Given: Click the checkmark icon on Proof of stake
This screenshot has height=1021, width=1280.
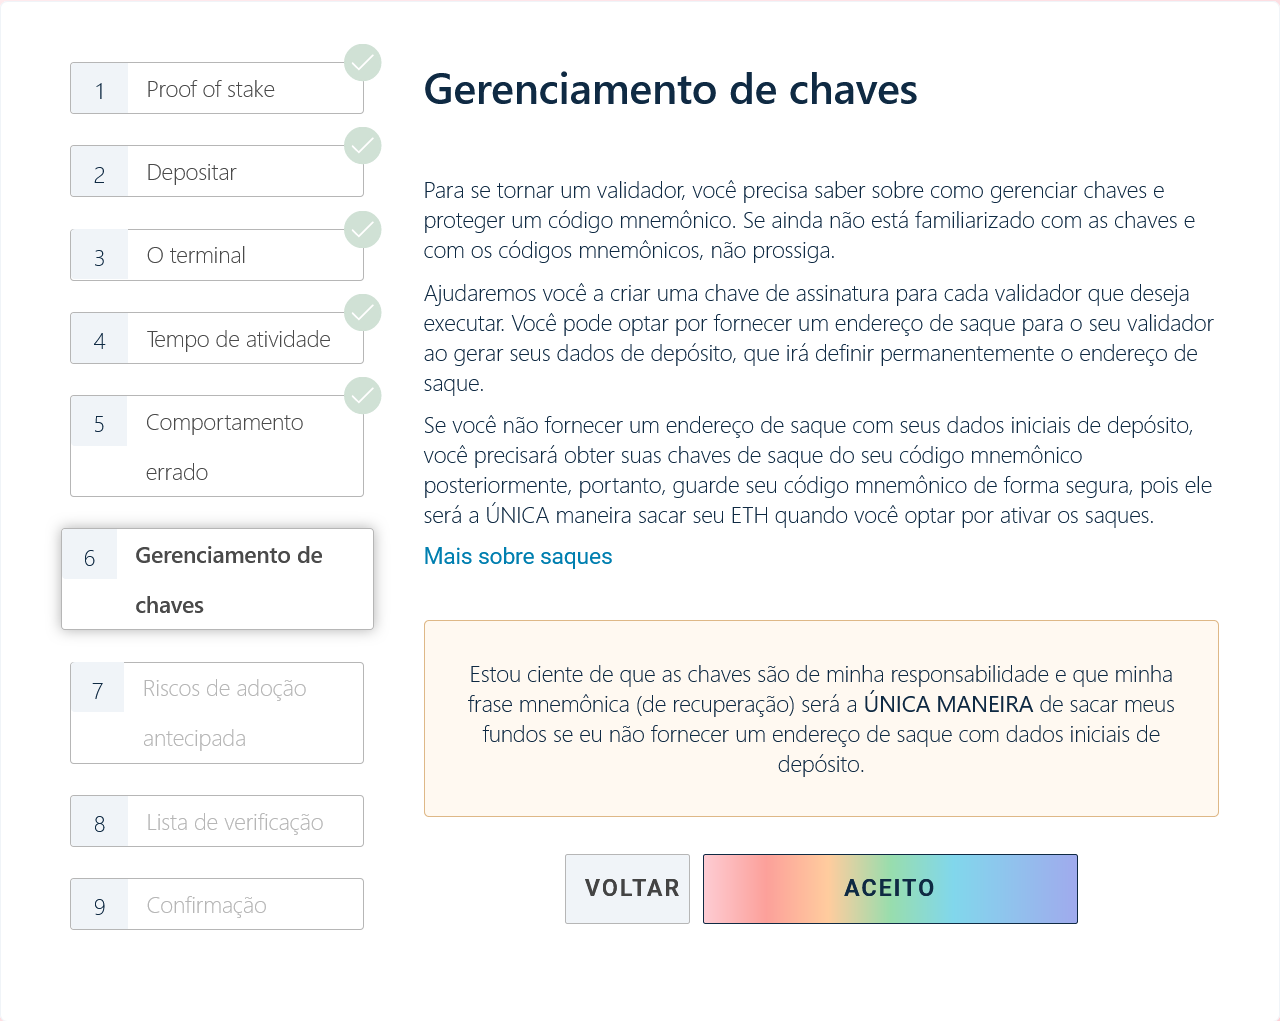Looking at the screenshot, I should tap(362, 62).
